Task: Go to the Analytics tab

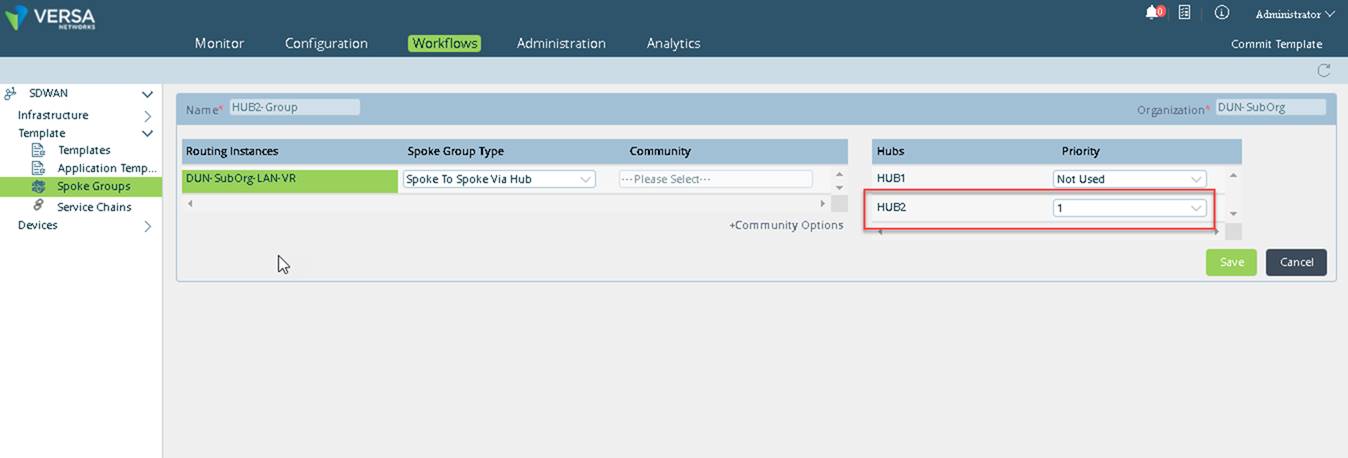Action: pyautogui.click(x=673, y=43)
